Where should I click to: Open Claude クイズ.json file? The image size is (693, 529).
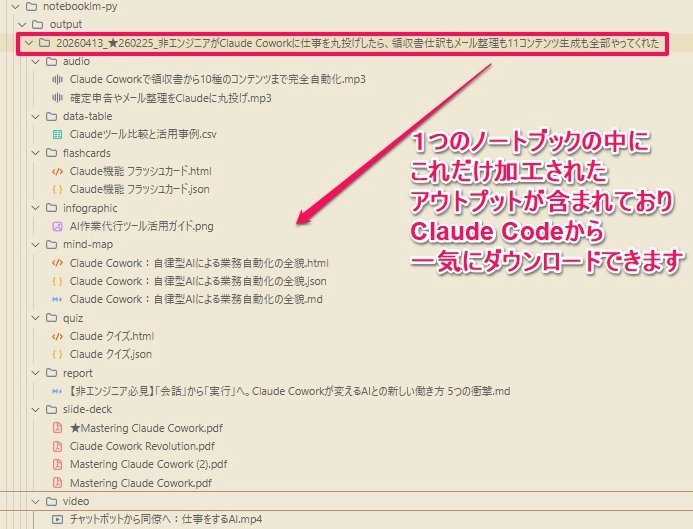point(110,354)
